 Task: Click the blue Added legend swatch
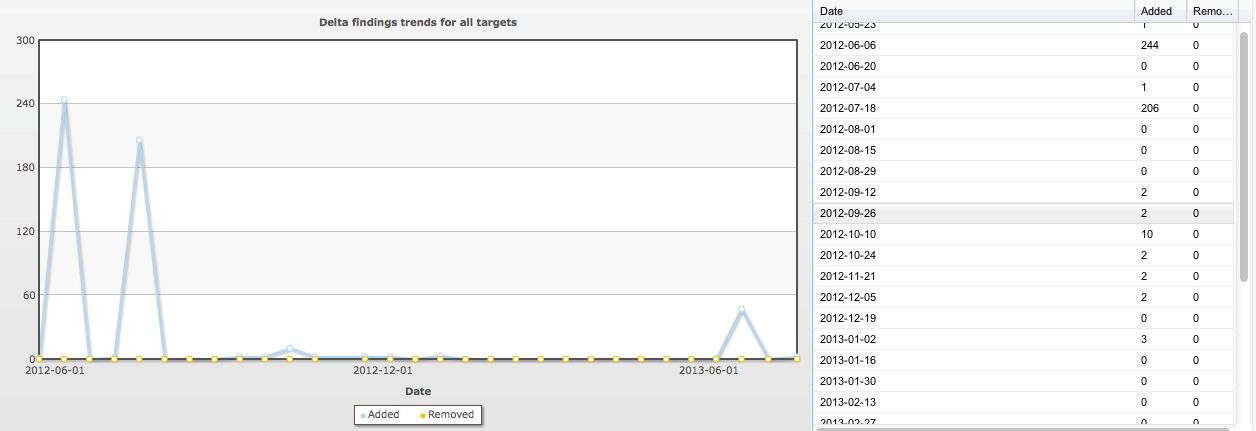tap(363, 415)
